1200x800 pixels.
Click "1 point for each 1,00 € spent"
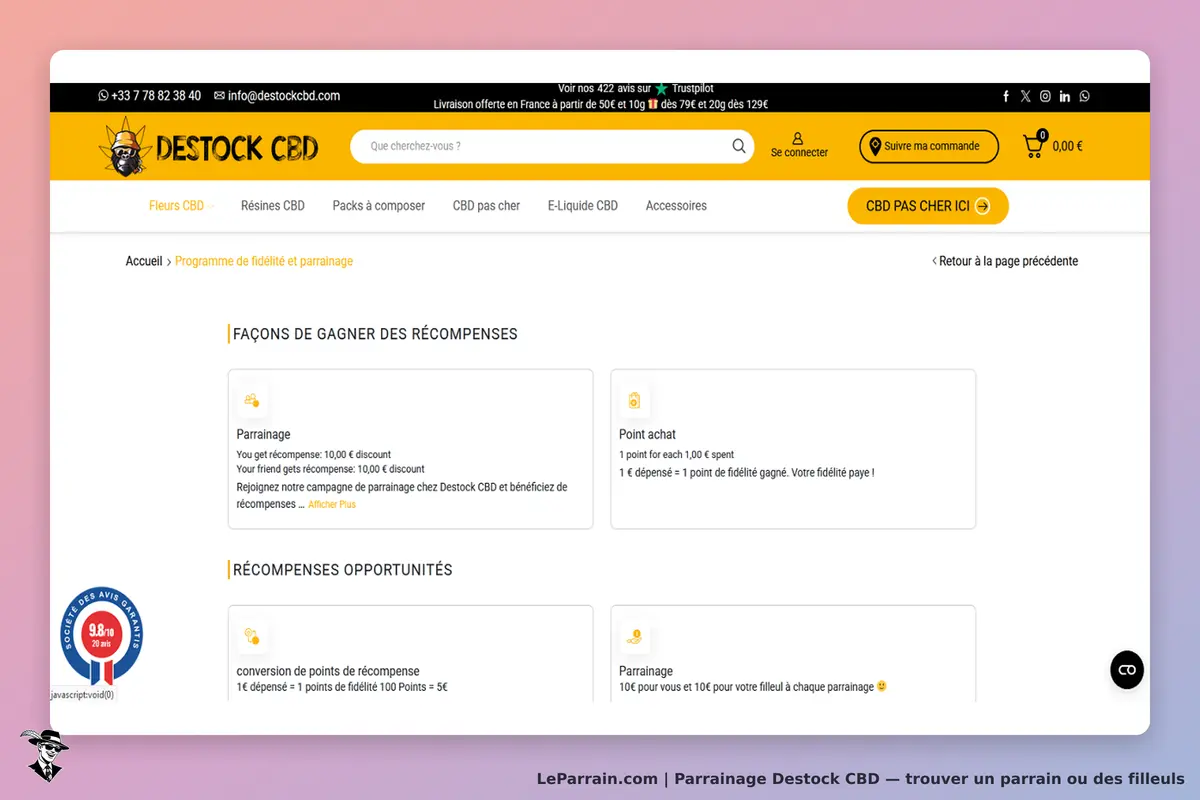(x=677, y=455)
